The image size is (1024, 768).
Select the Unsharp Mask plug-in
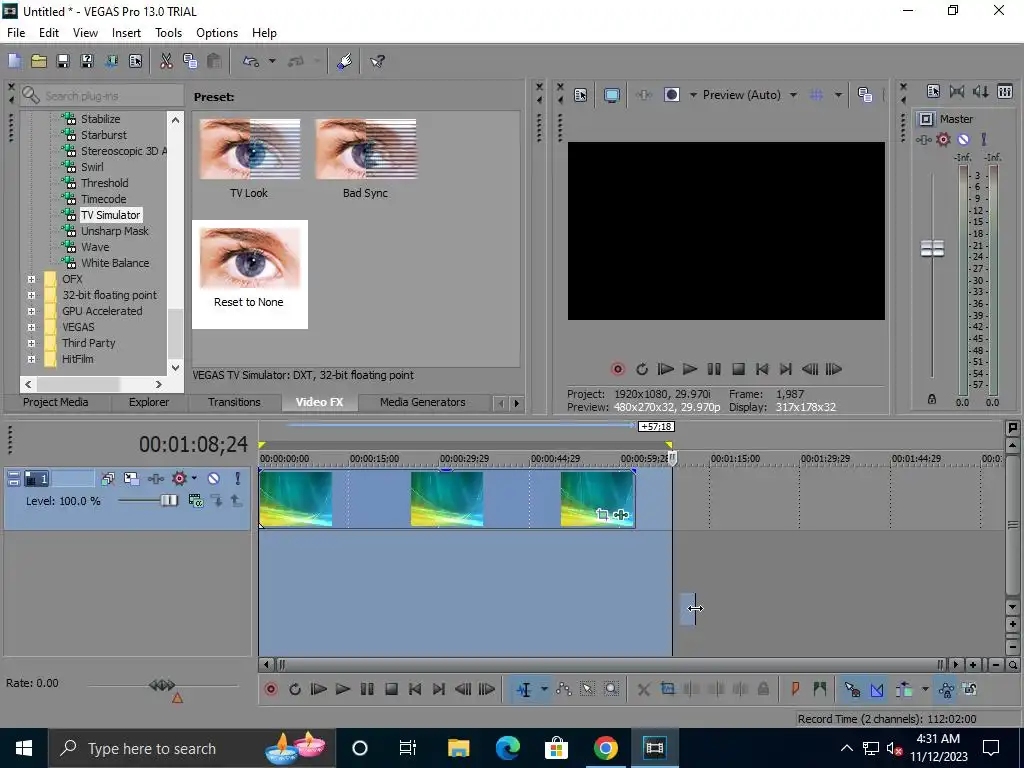[114, 231]
